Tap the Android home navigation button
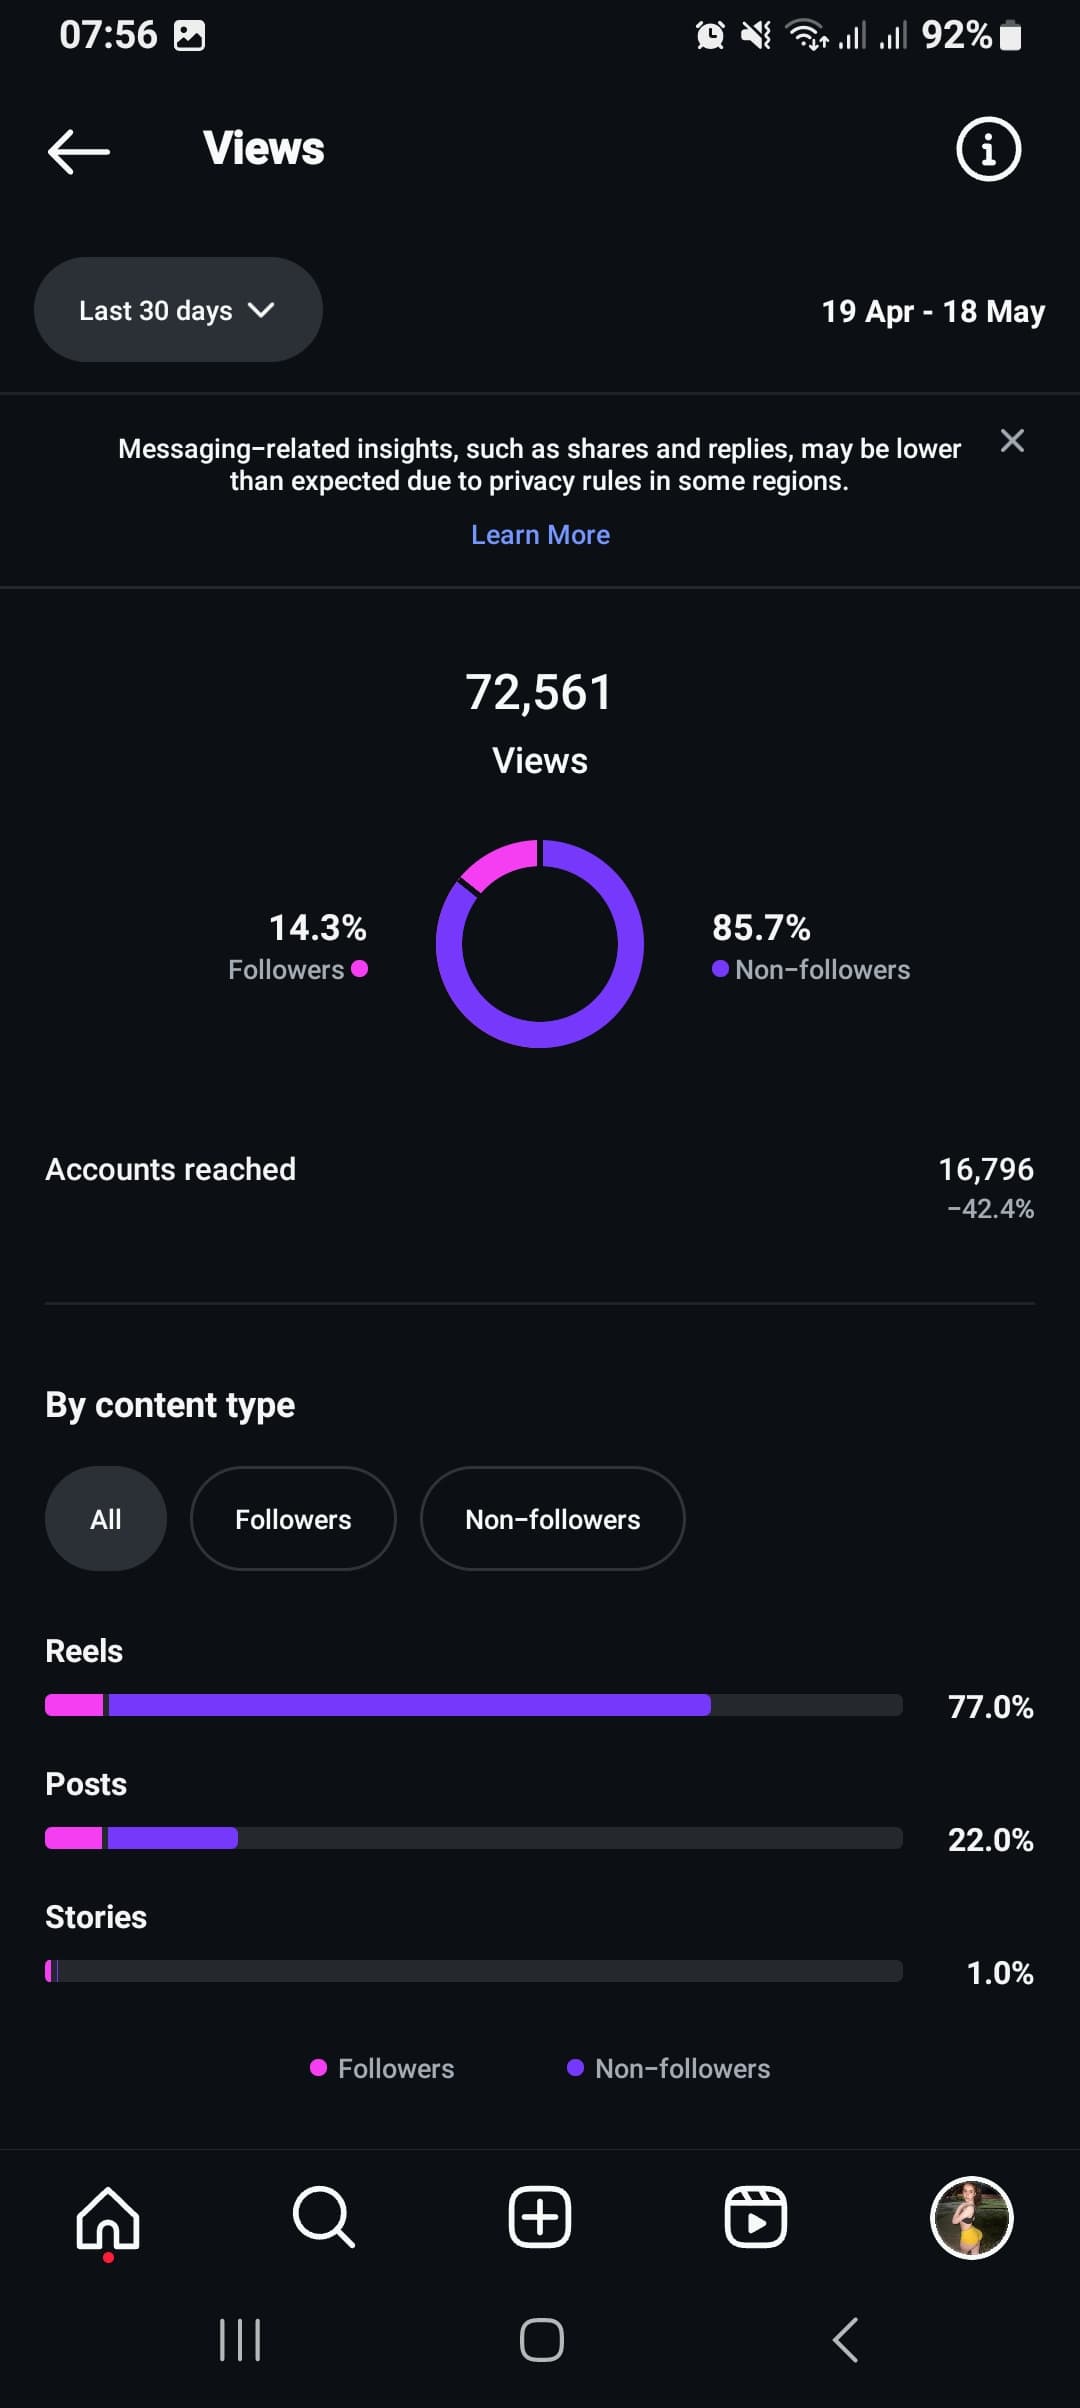Viewport: 1080px width, 2408px height. click(541, 2340)
